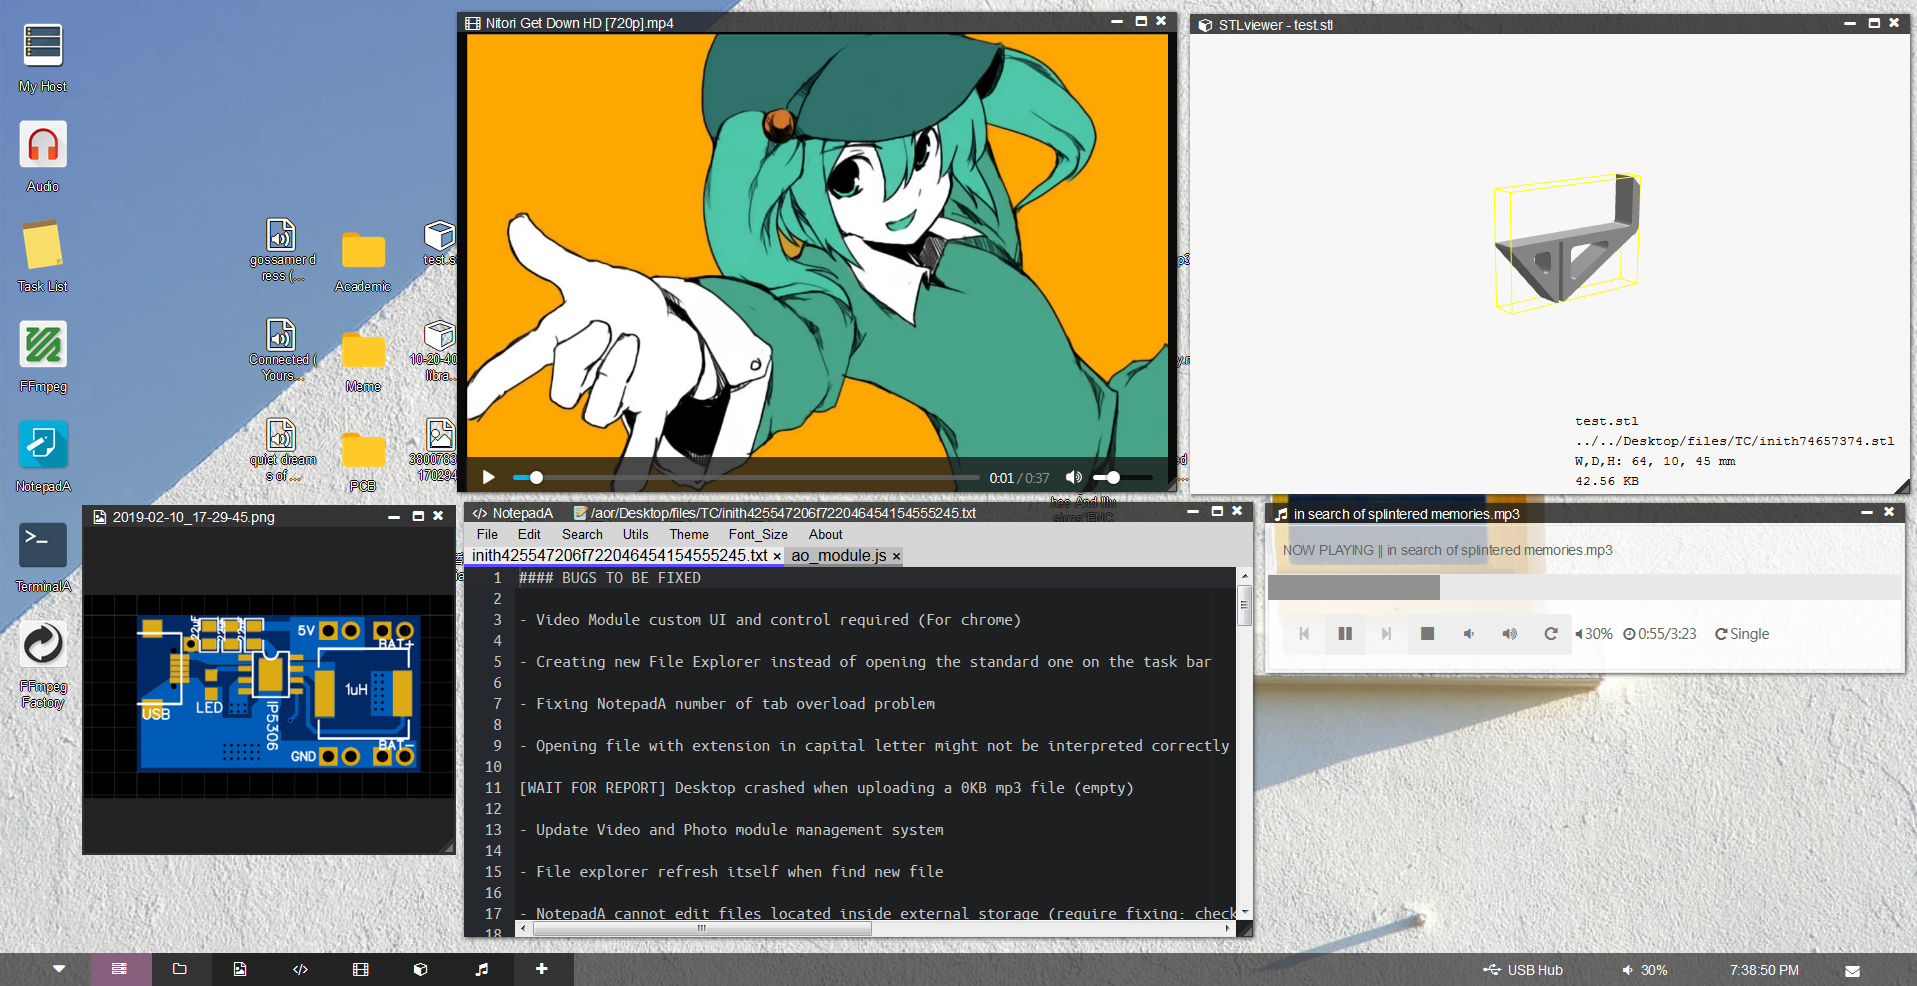Open the About menu in NotepadA
1917x986 pixels.
click(x=826, y=534)
